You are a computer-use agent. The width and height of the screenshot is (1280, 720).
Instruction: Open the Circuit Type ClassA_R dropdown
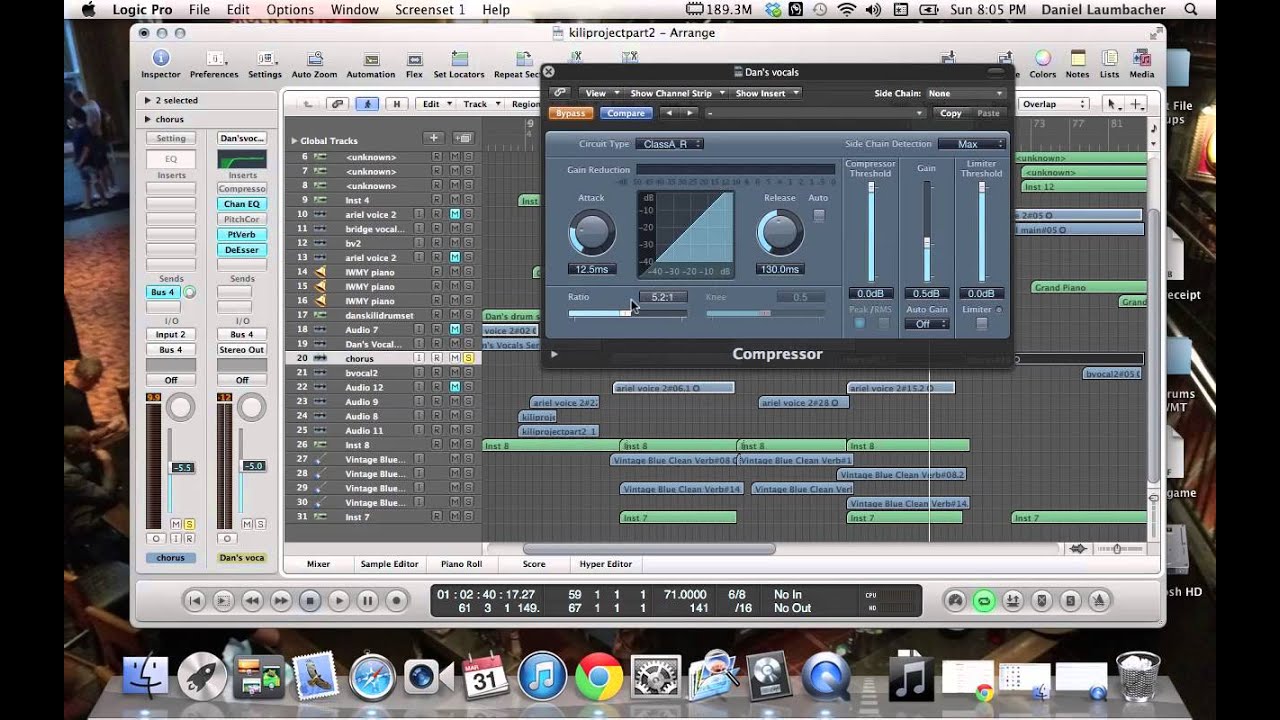point(669,144)
